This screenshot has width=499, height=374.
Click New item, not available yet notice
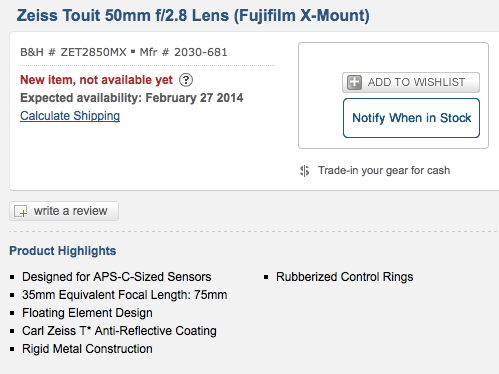coord(96,80)
